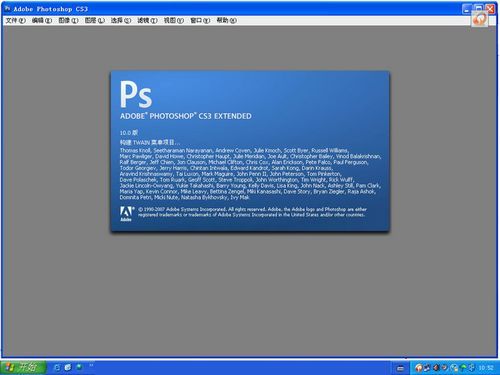
Task: Open the 窗口 (Window) menu
Action: click(x=200, y=21)
